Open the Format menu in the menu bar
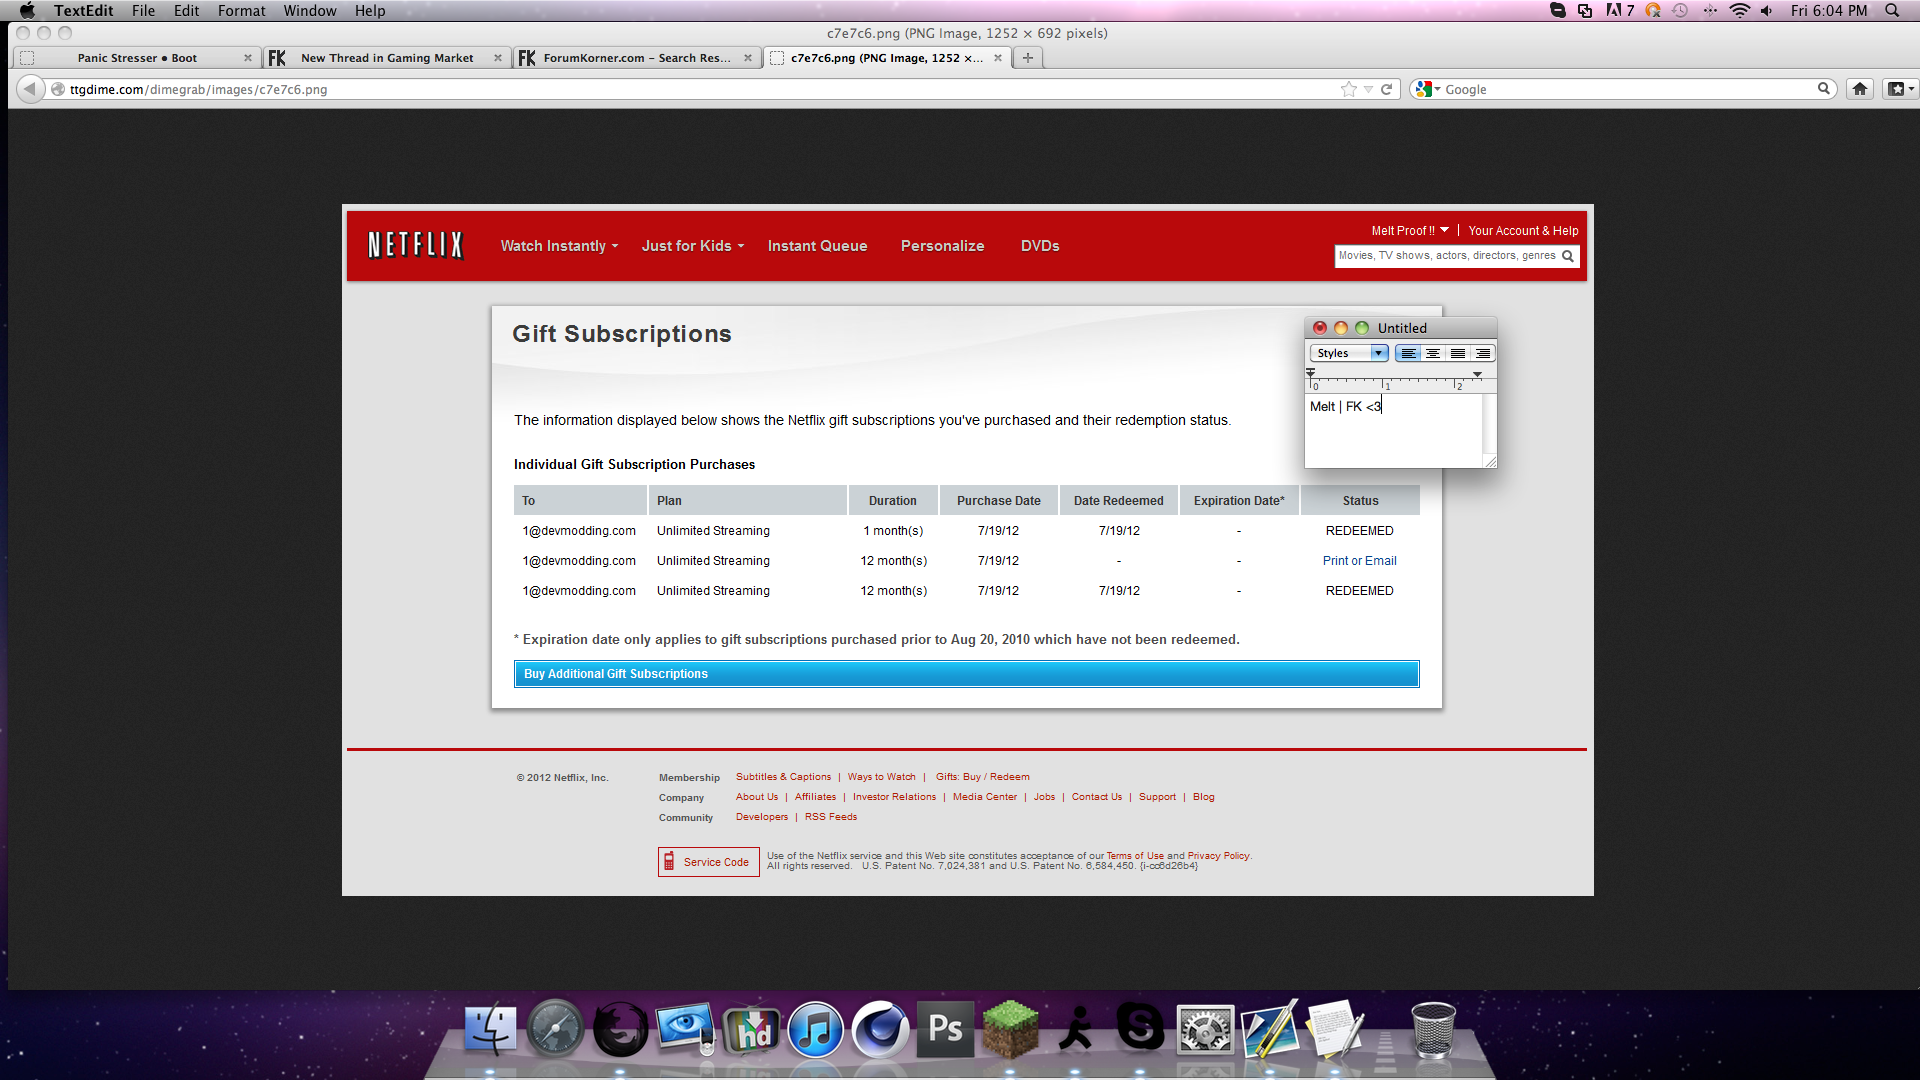Image resolution: width=1920 pixels, height=1080 pixels. [x=241, y=11]
